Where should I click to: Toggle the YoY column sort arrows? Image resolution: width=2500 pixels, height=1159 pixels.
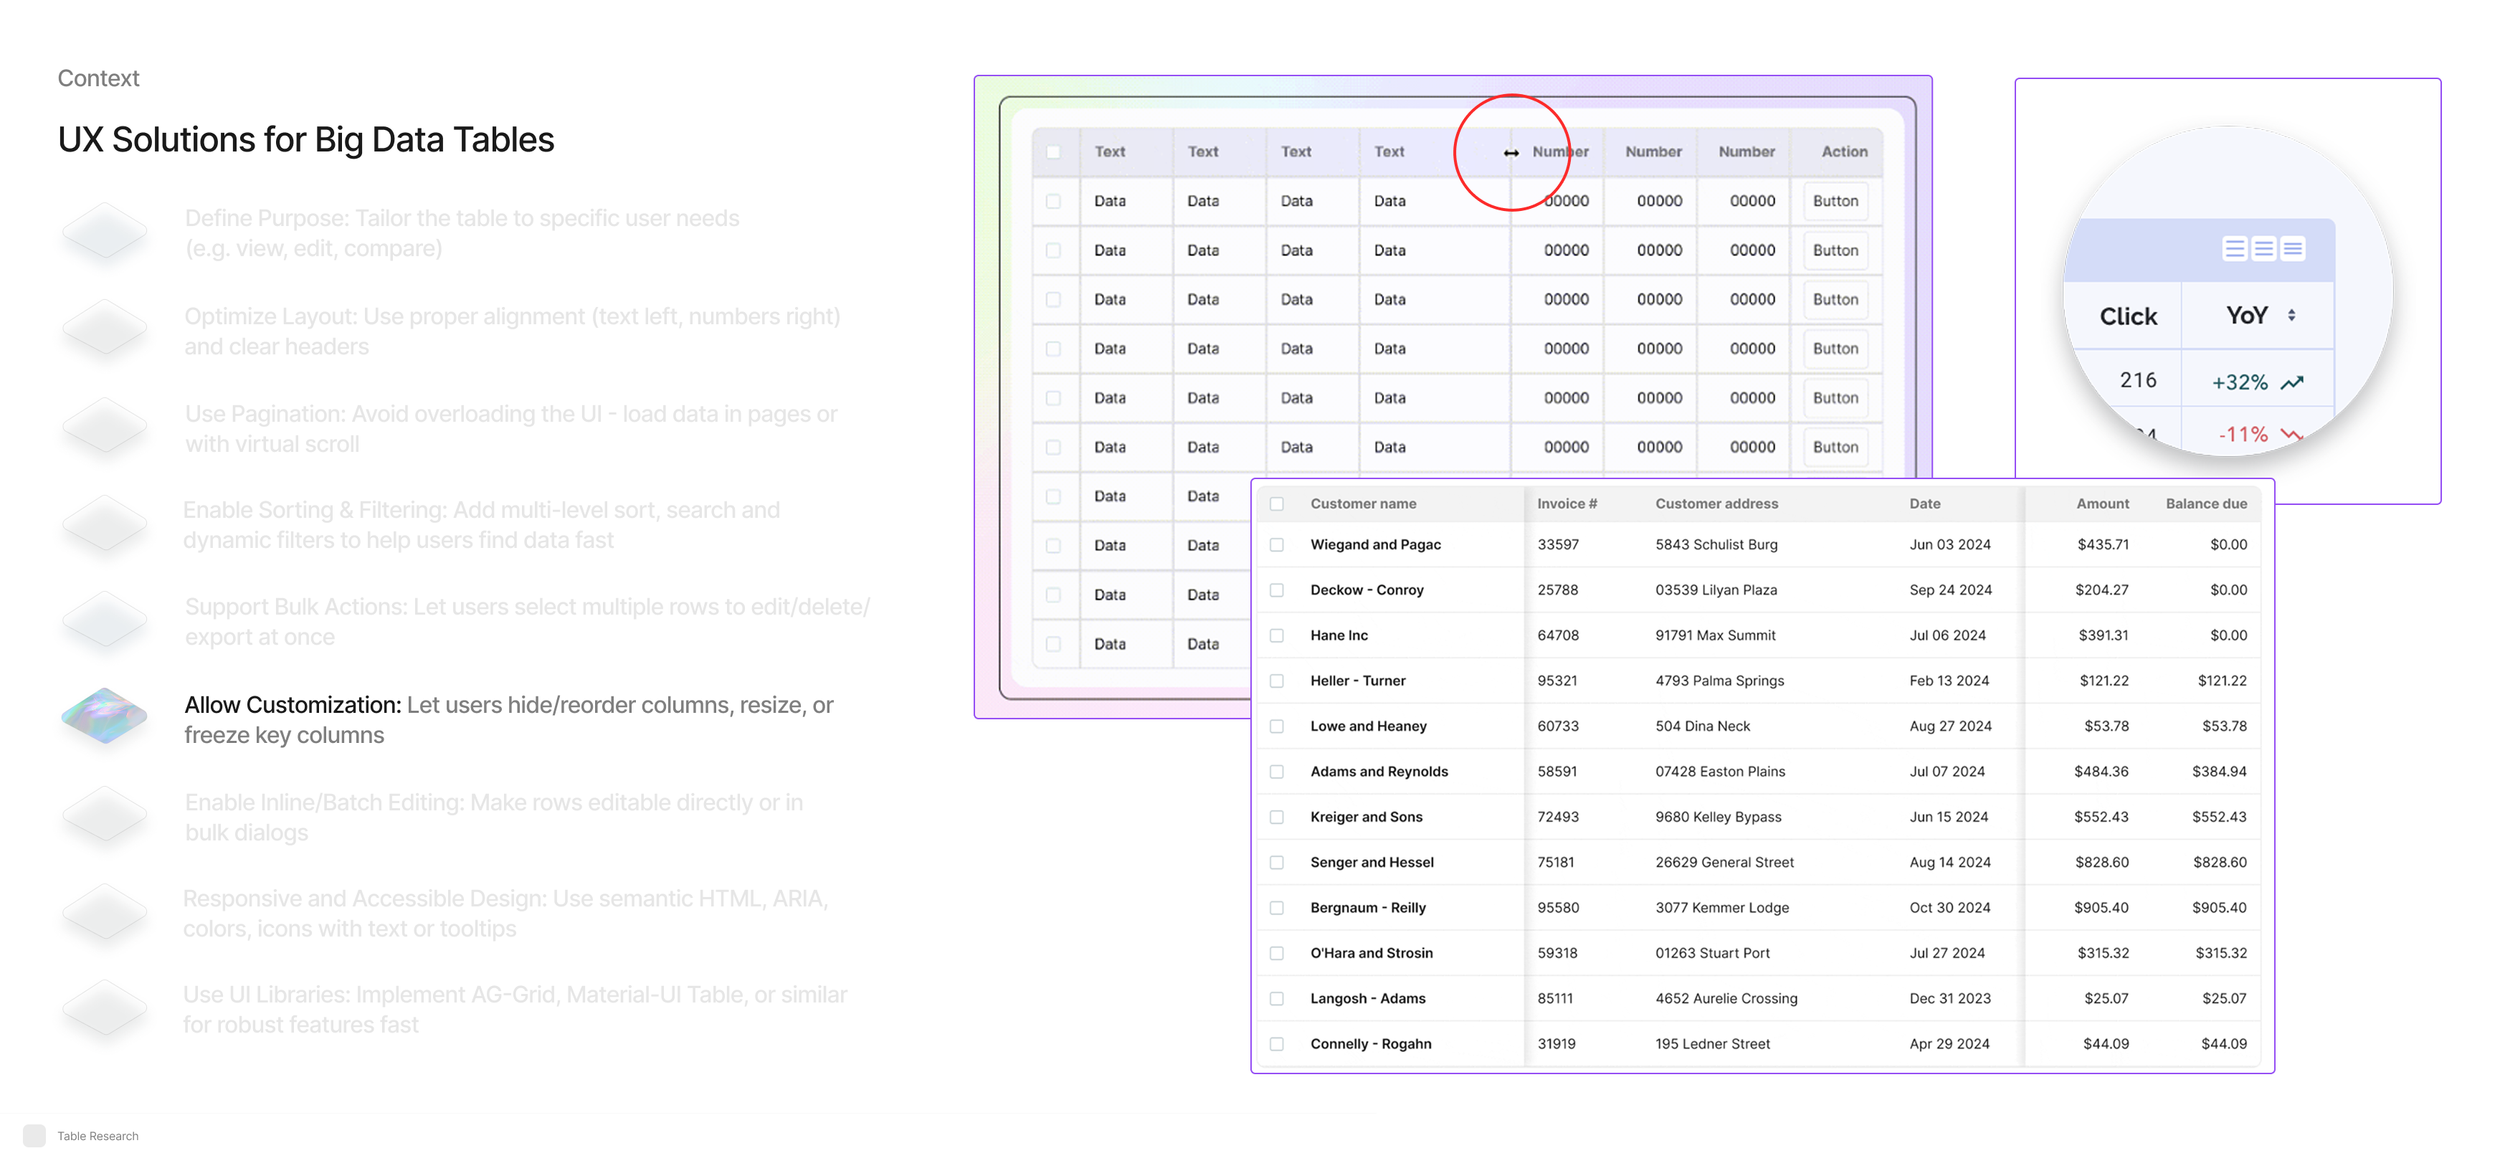click(x=2291, y=315)
